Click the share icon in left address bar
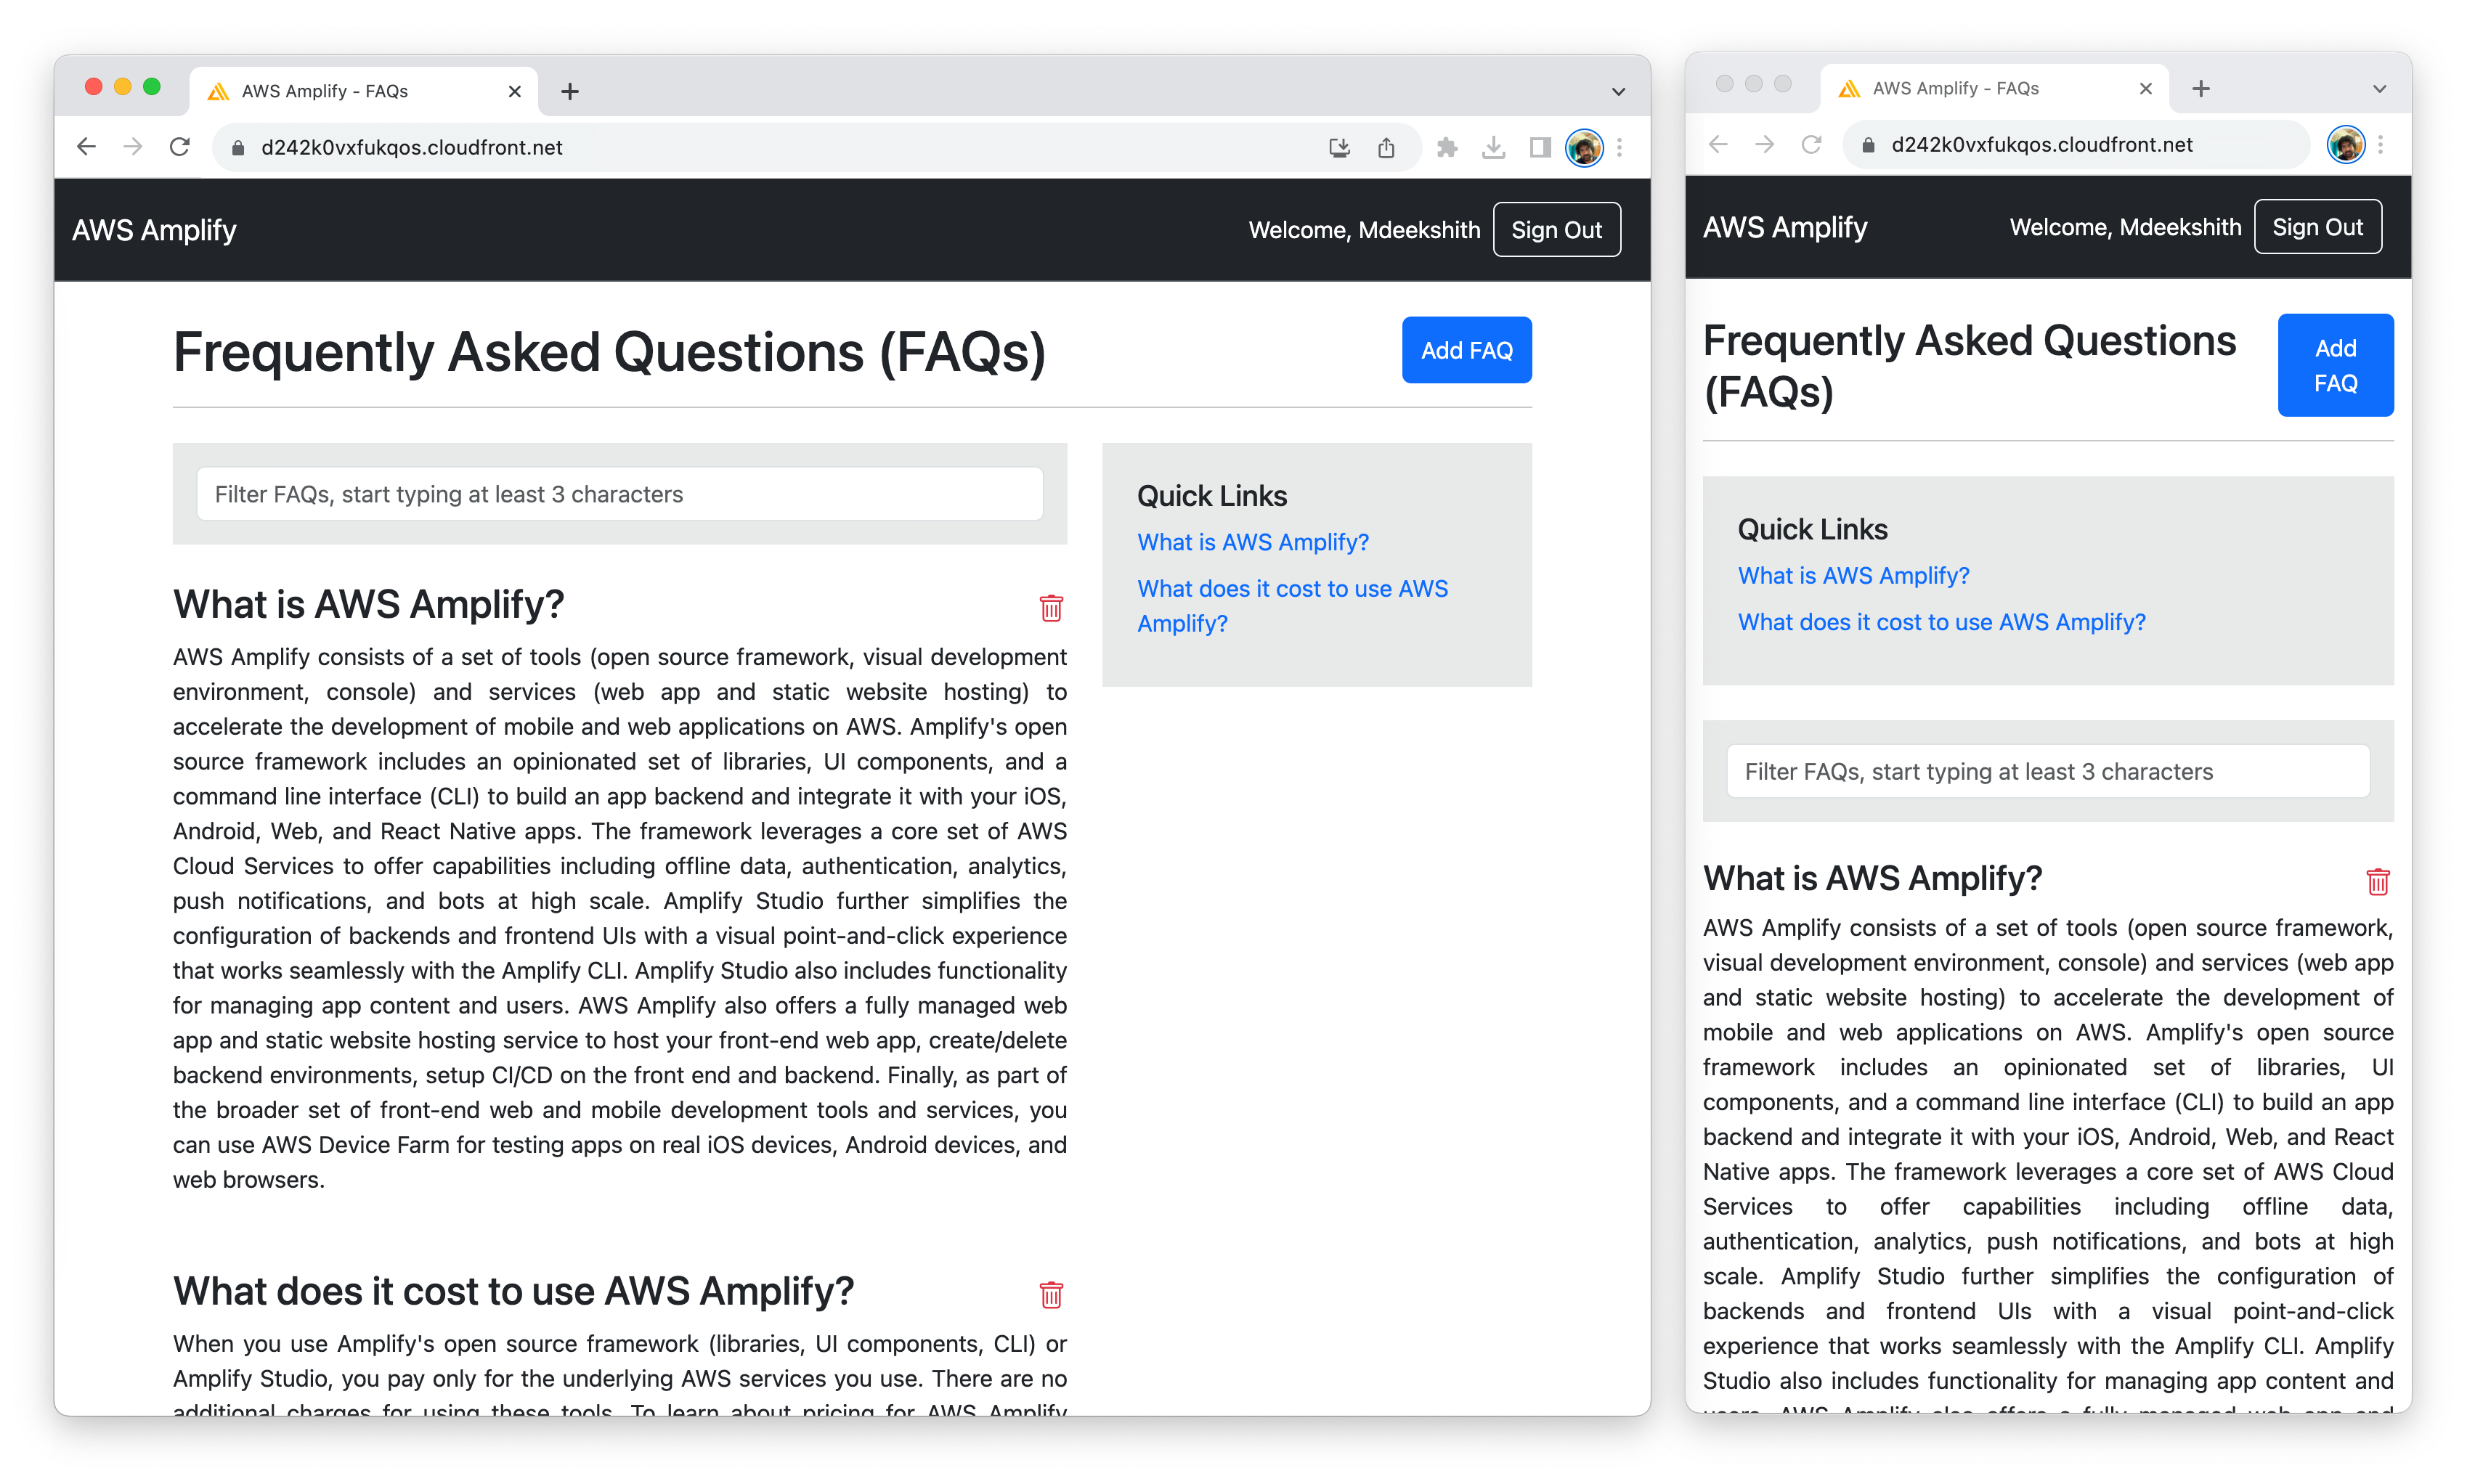This screenshot has width=2483, height=1484. 1385,148
